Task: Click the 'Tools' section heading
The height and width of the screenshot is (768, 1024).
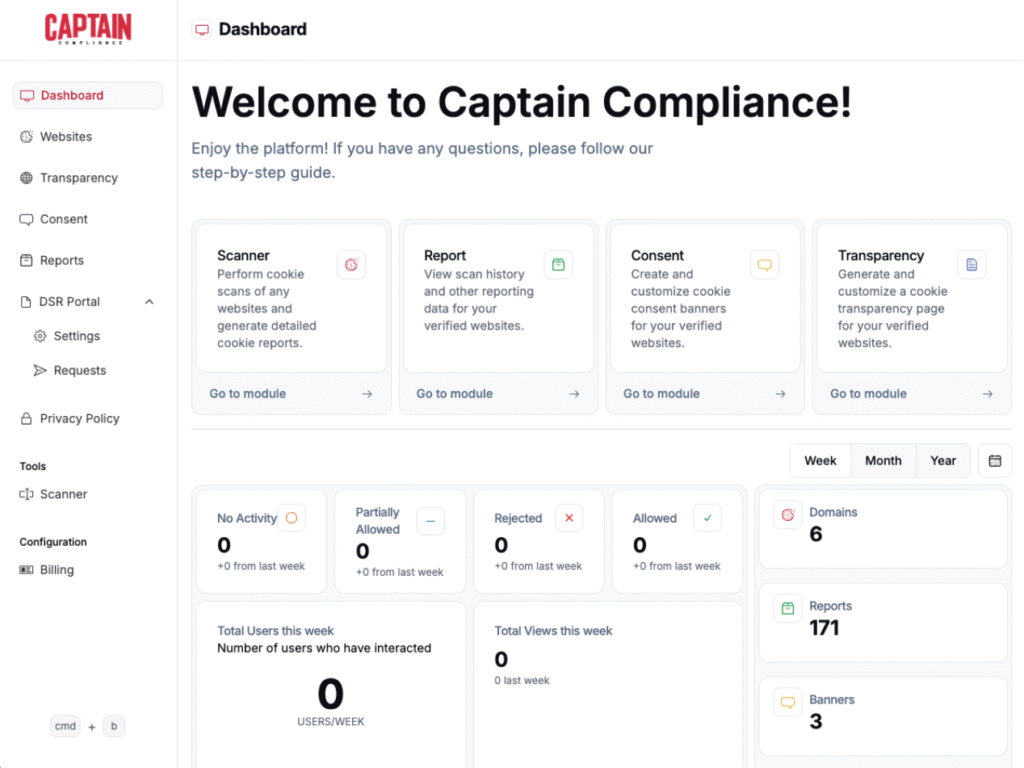Action: coord(33,466)
